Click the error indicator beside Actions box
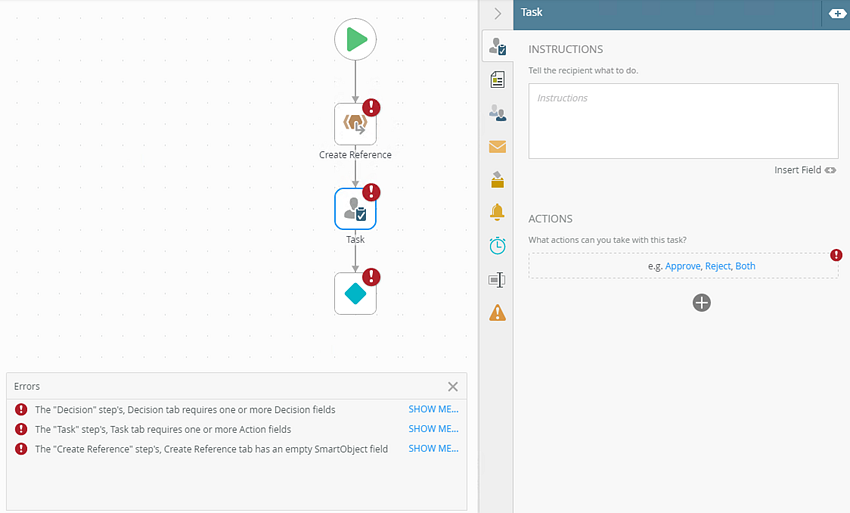This screenshot has height=513, width=850. pos(836,255)
